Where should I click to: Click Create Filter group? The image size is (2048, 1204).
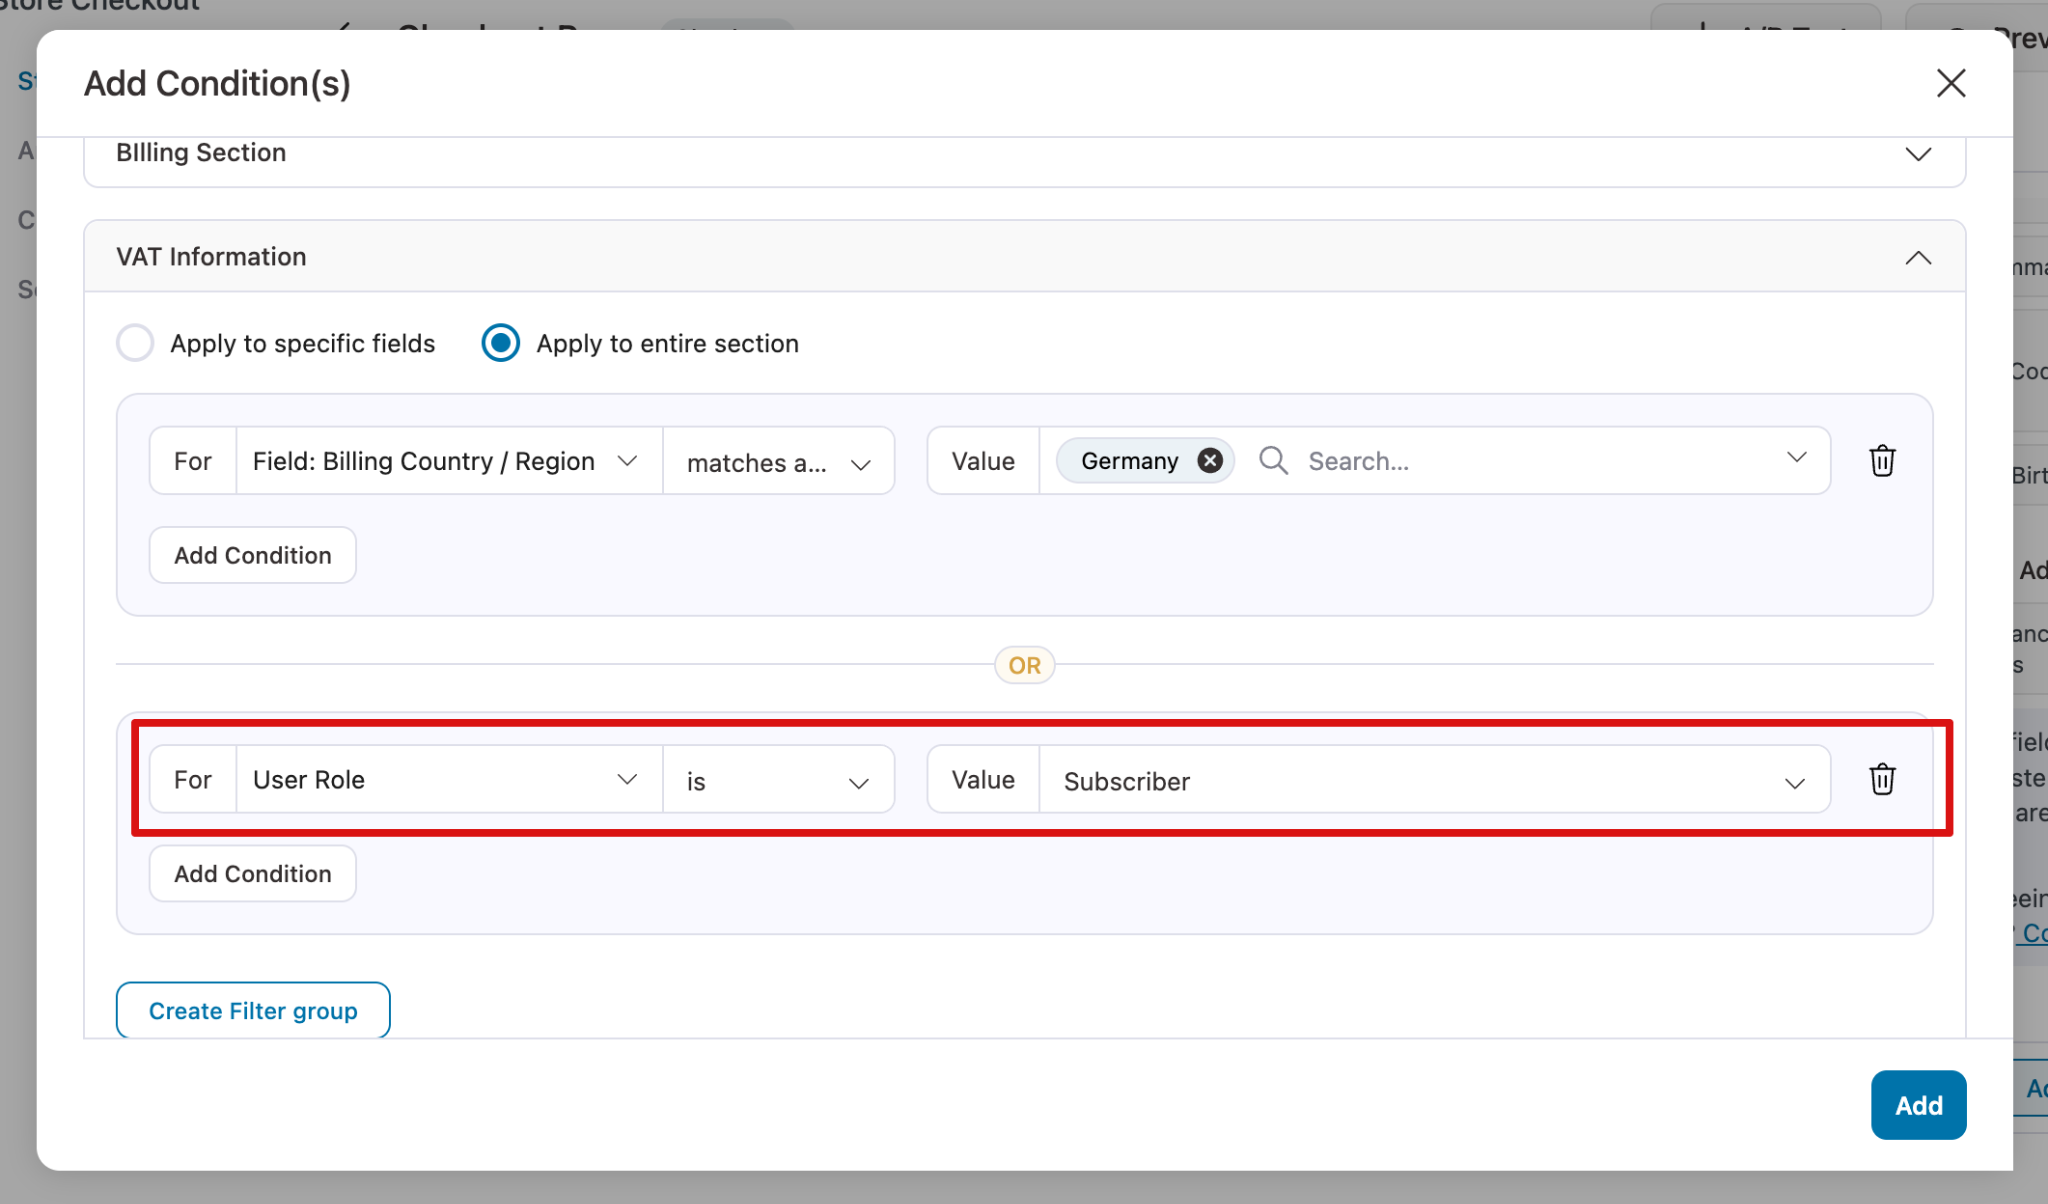[252, 1010]
